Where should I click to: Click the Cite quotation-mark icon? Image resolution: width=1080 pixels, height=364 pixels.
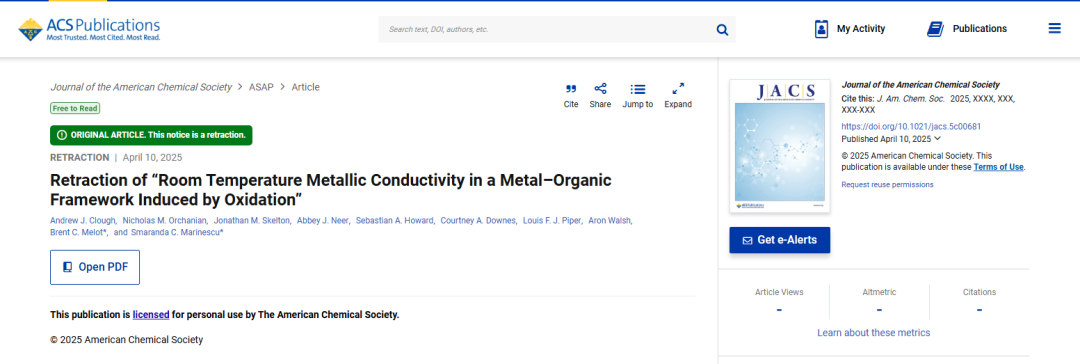pyautogui.click(x=571, y=89)
